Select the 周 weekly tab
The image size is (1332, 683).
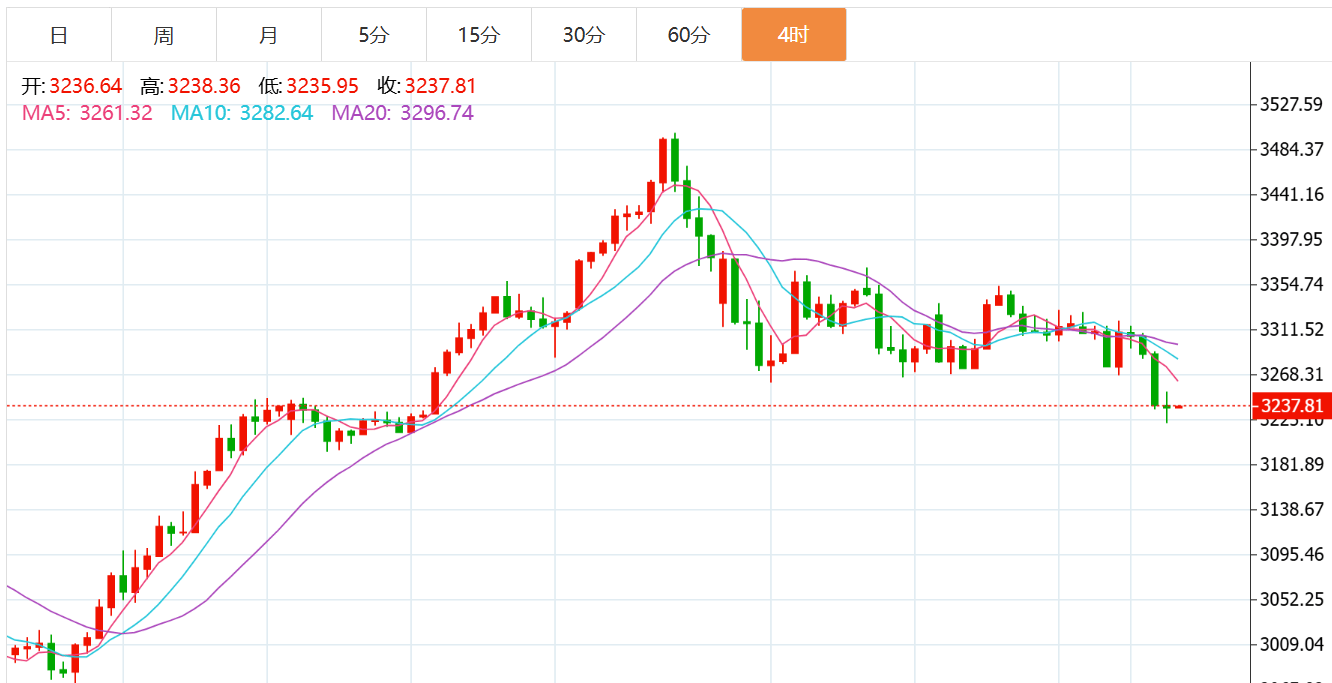pos(164,35)
